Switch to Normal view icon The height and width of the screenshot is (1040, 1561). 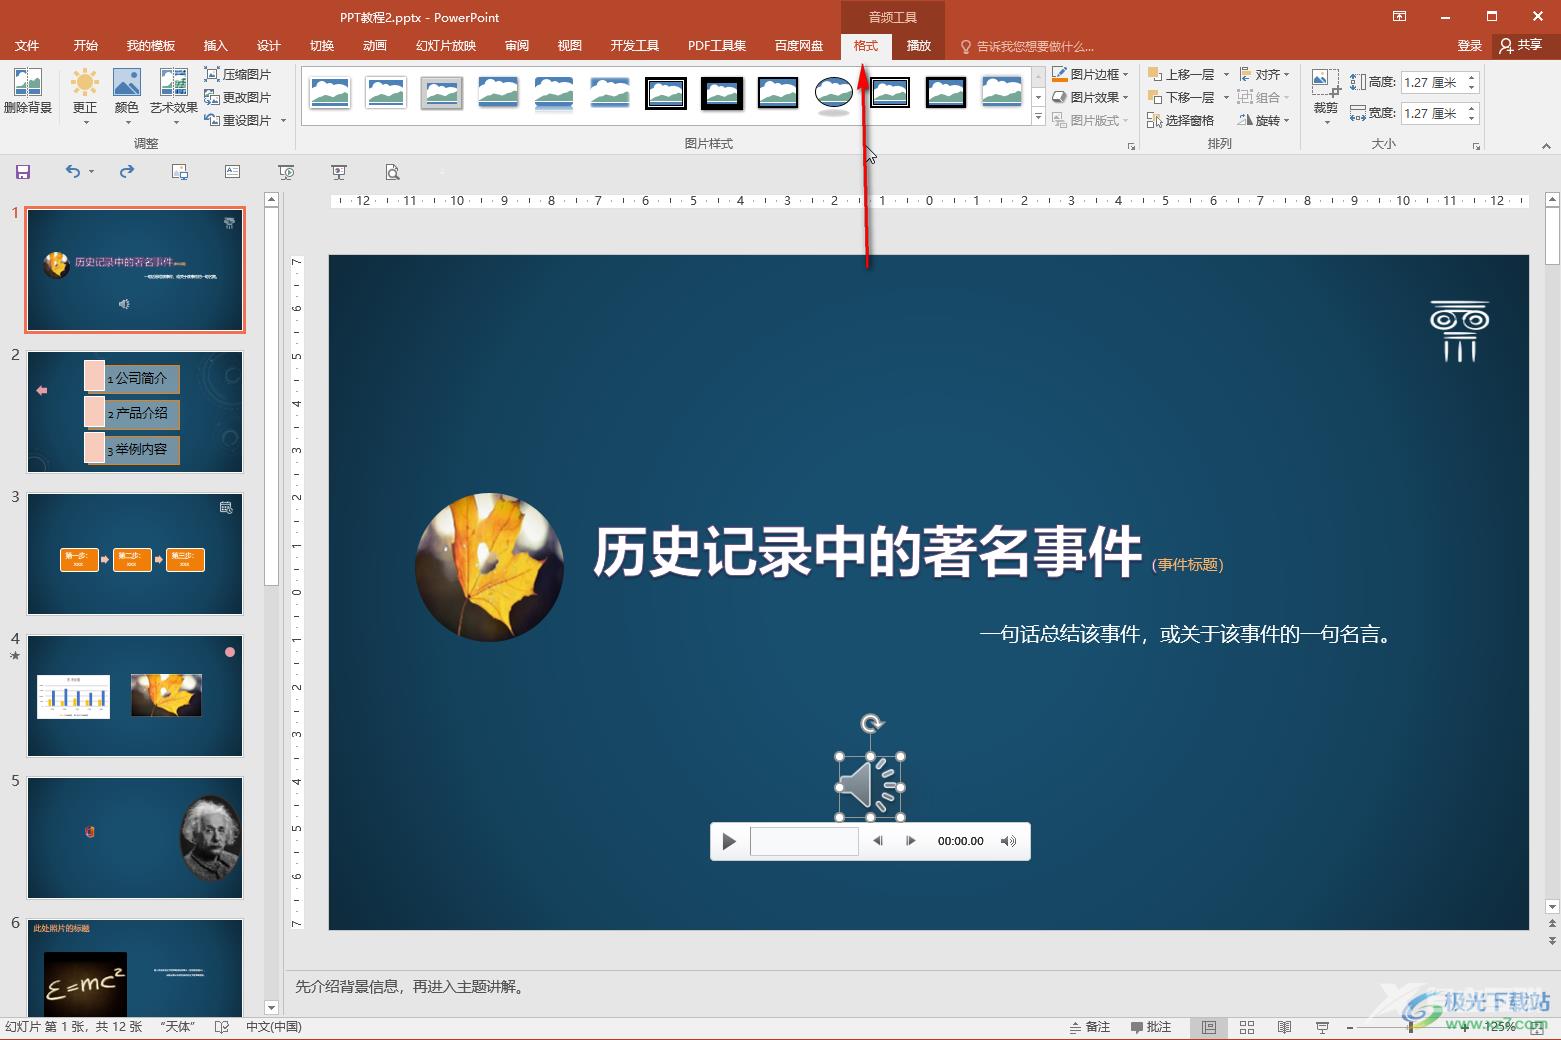tap(1209, 1027)
